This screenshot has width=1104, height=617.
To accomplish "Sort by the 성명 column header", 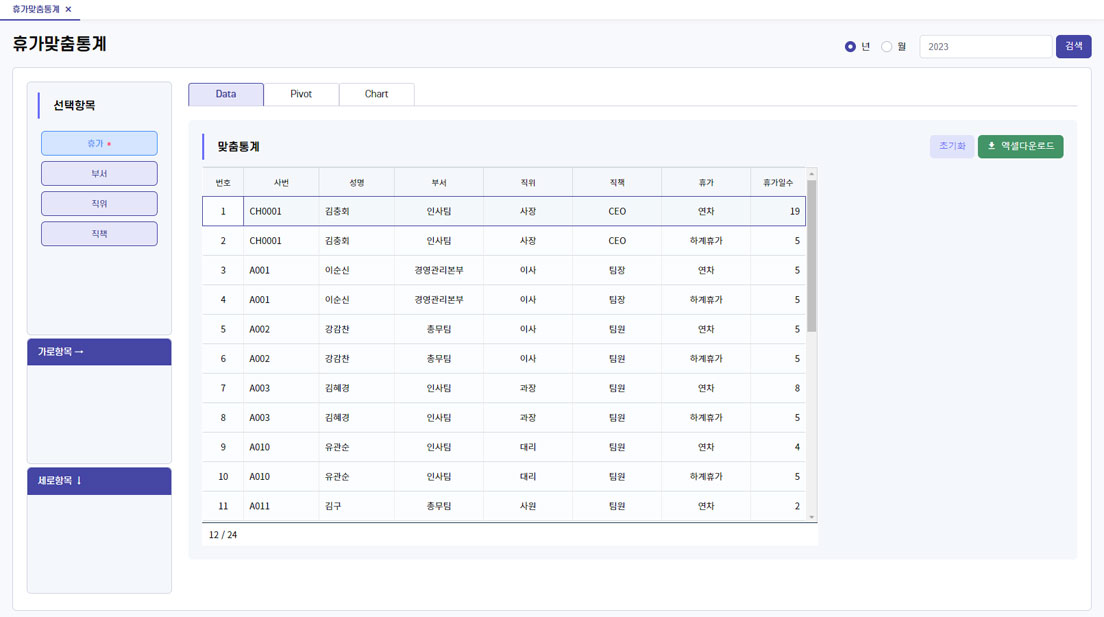I will pyautogui.click(x=357, y=182).
